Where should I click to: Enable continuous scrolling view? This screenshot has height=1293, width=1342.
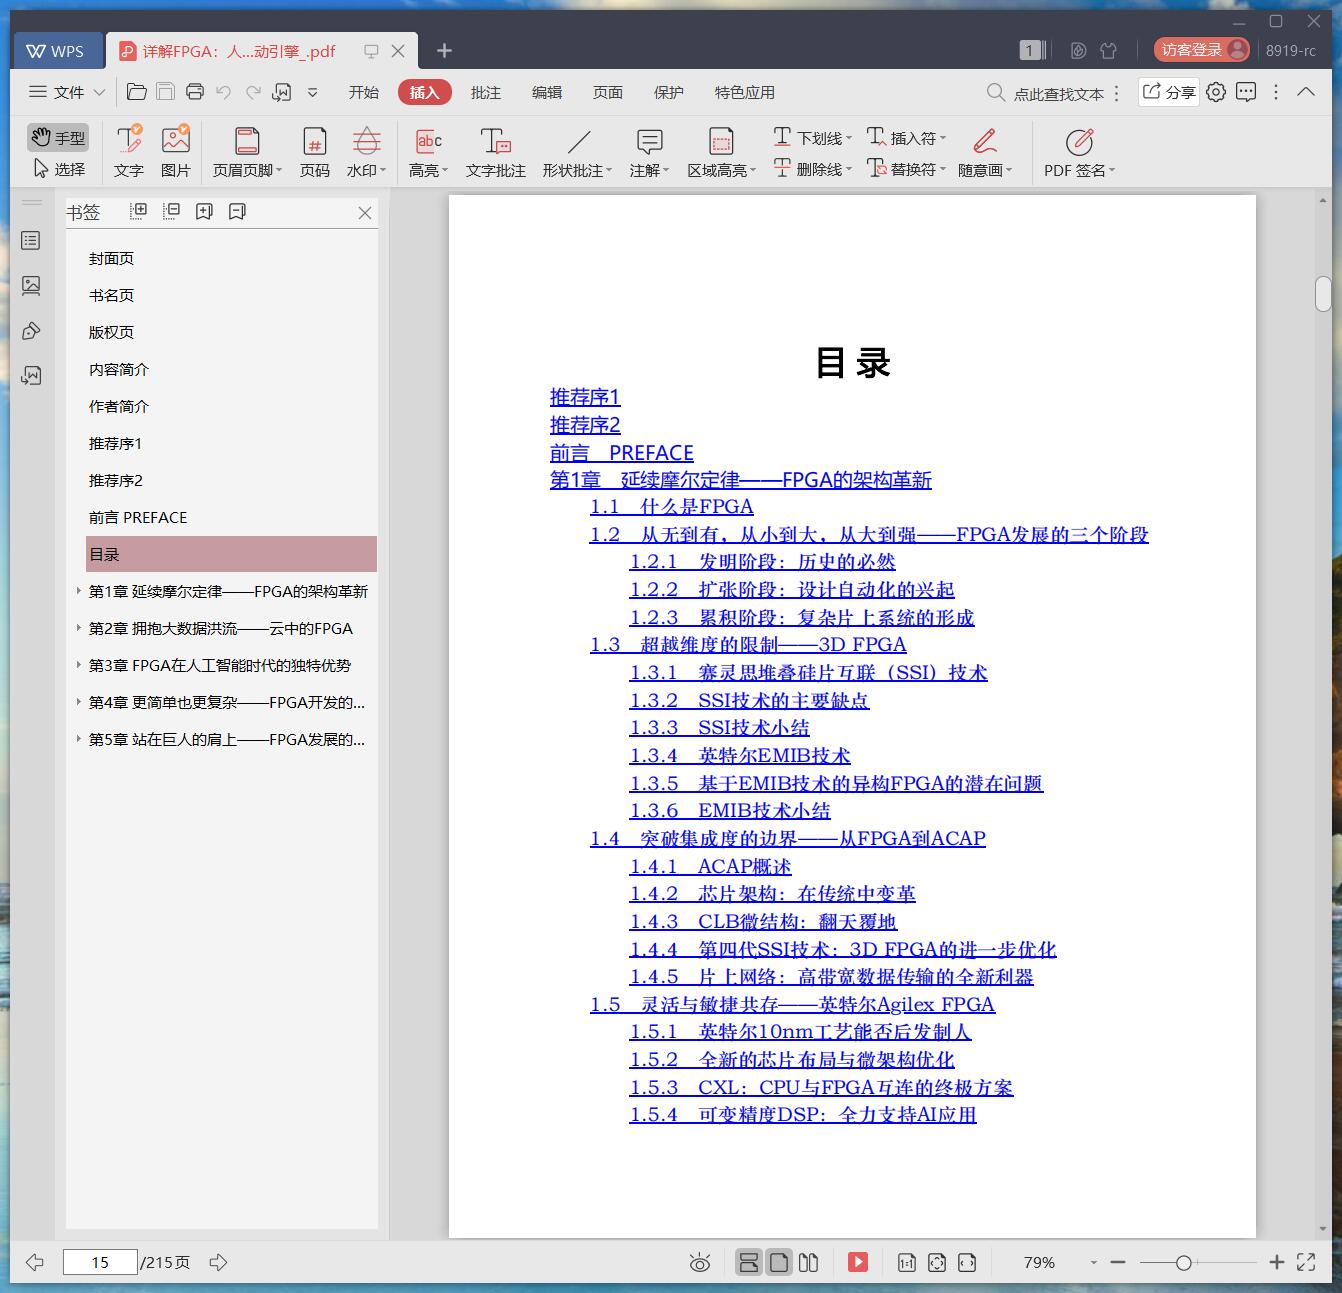click(x=749, y=1262)
